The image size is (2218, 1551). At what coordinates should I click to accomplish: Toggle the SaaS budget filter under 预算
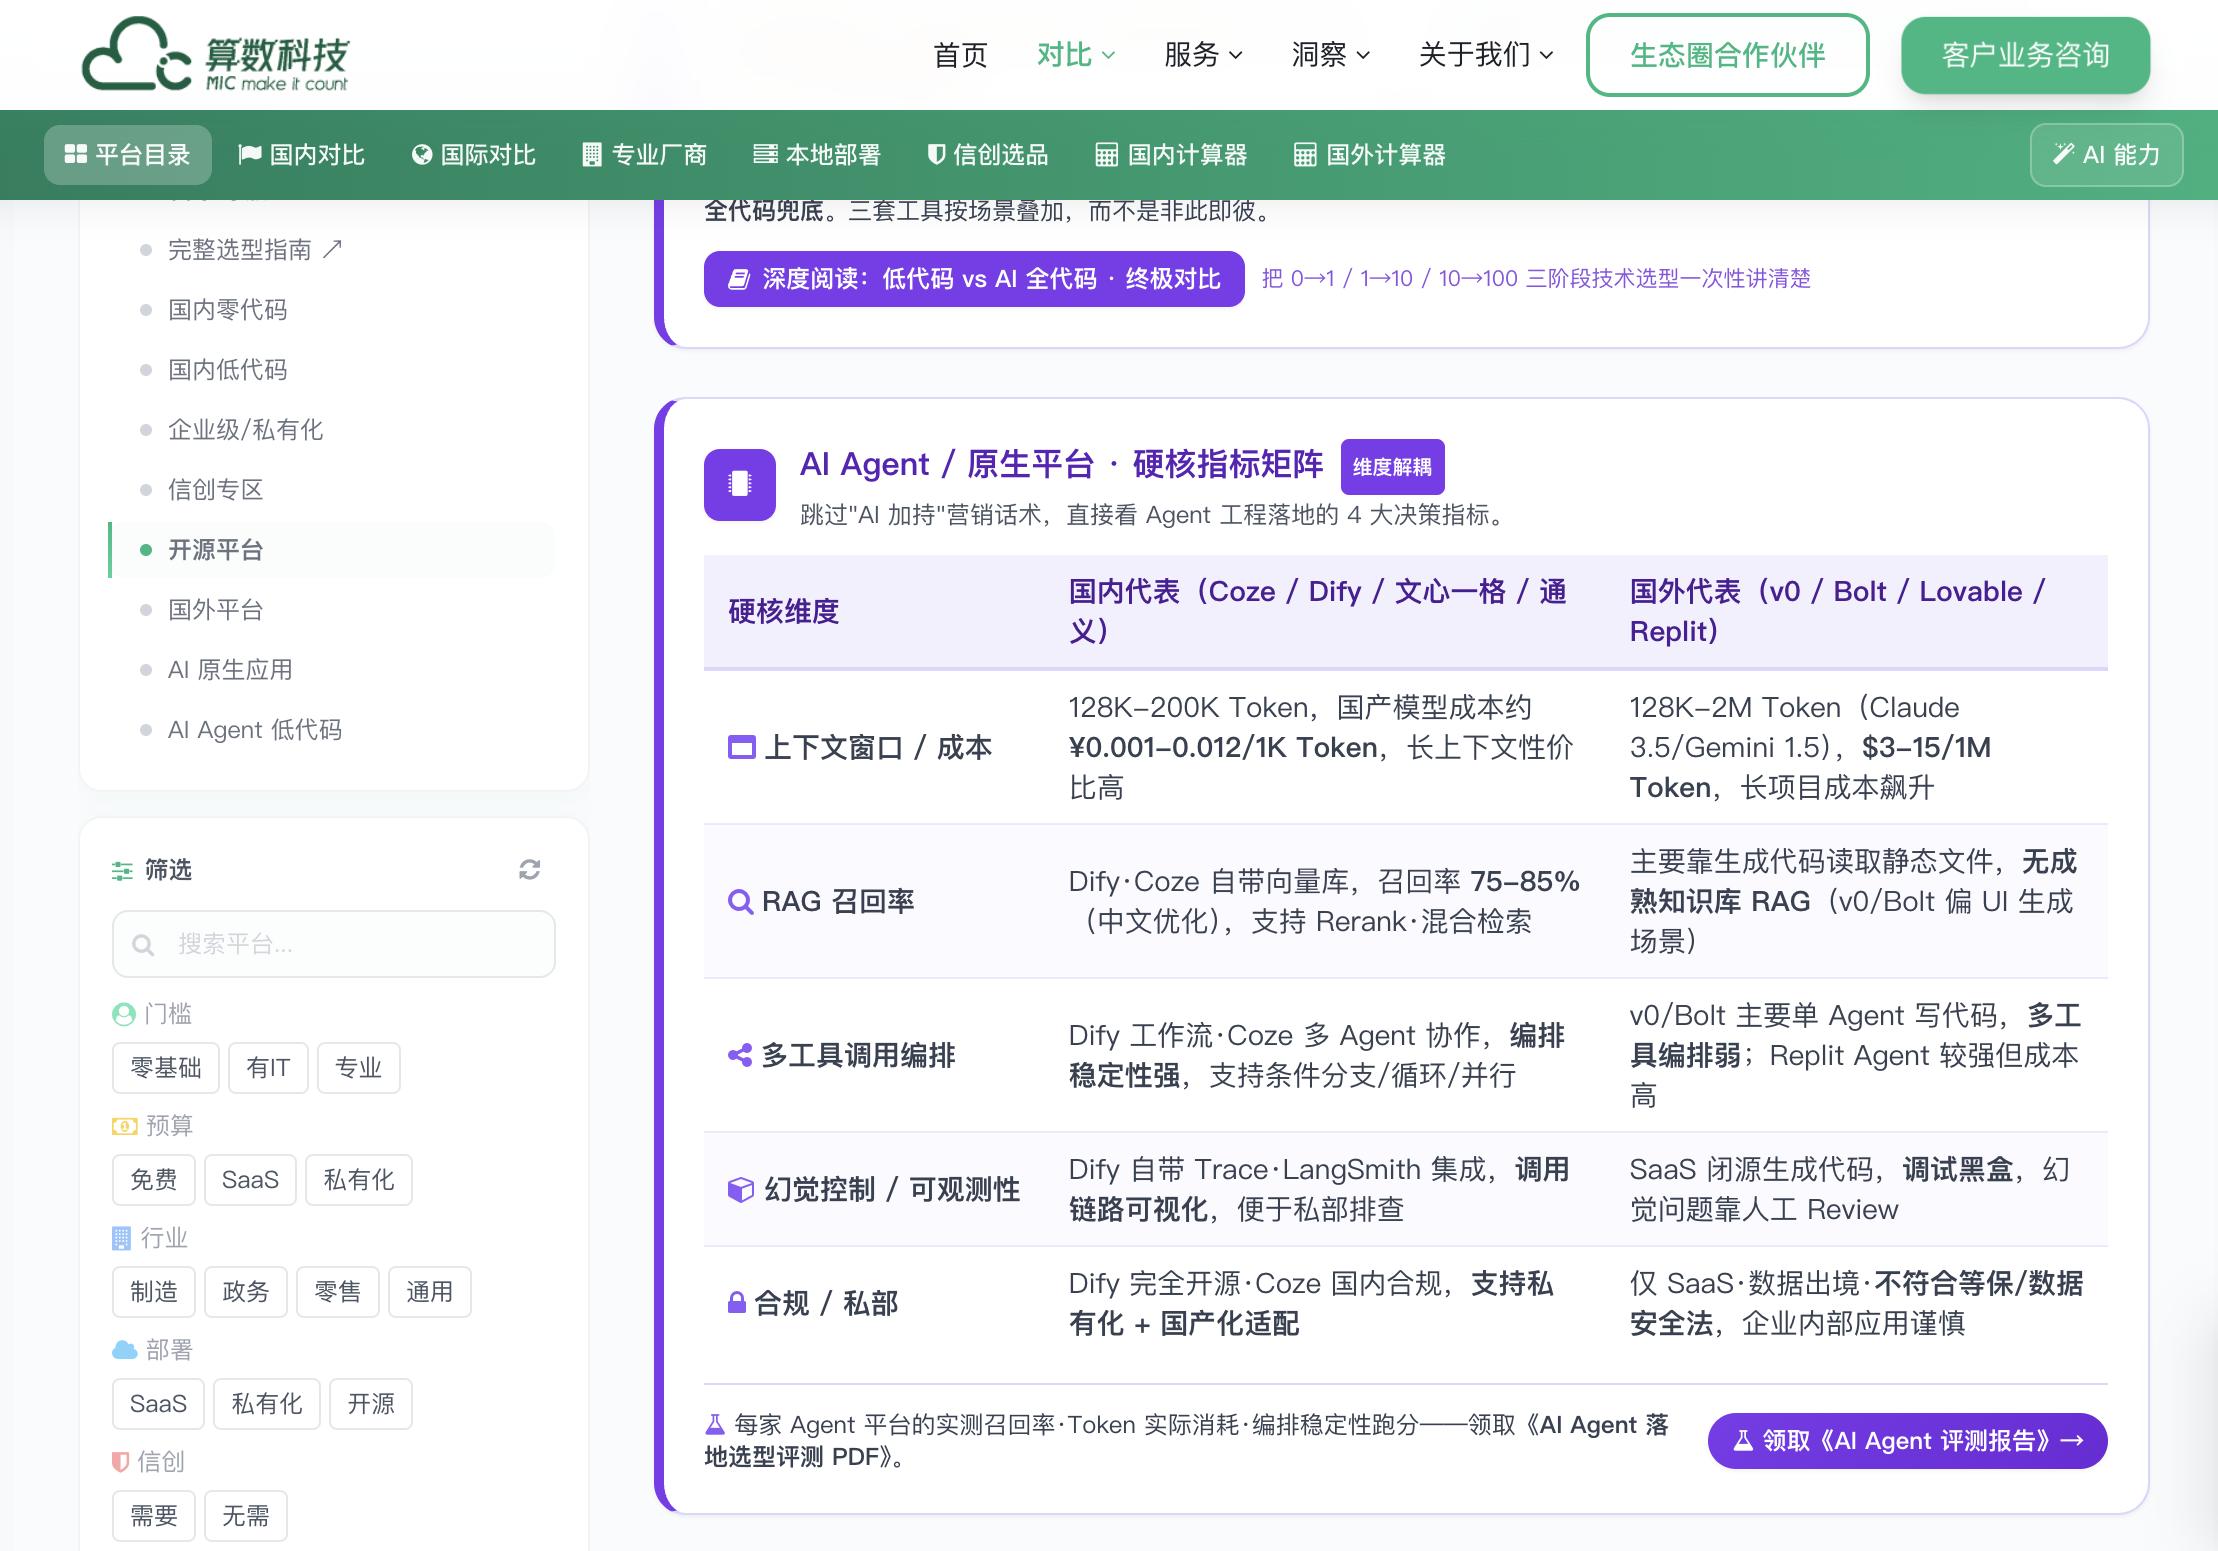pos(250,1180)
